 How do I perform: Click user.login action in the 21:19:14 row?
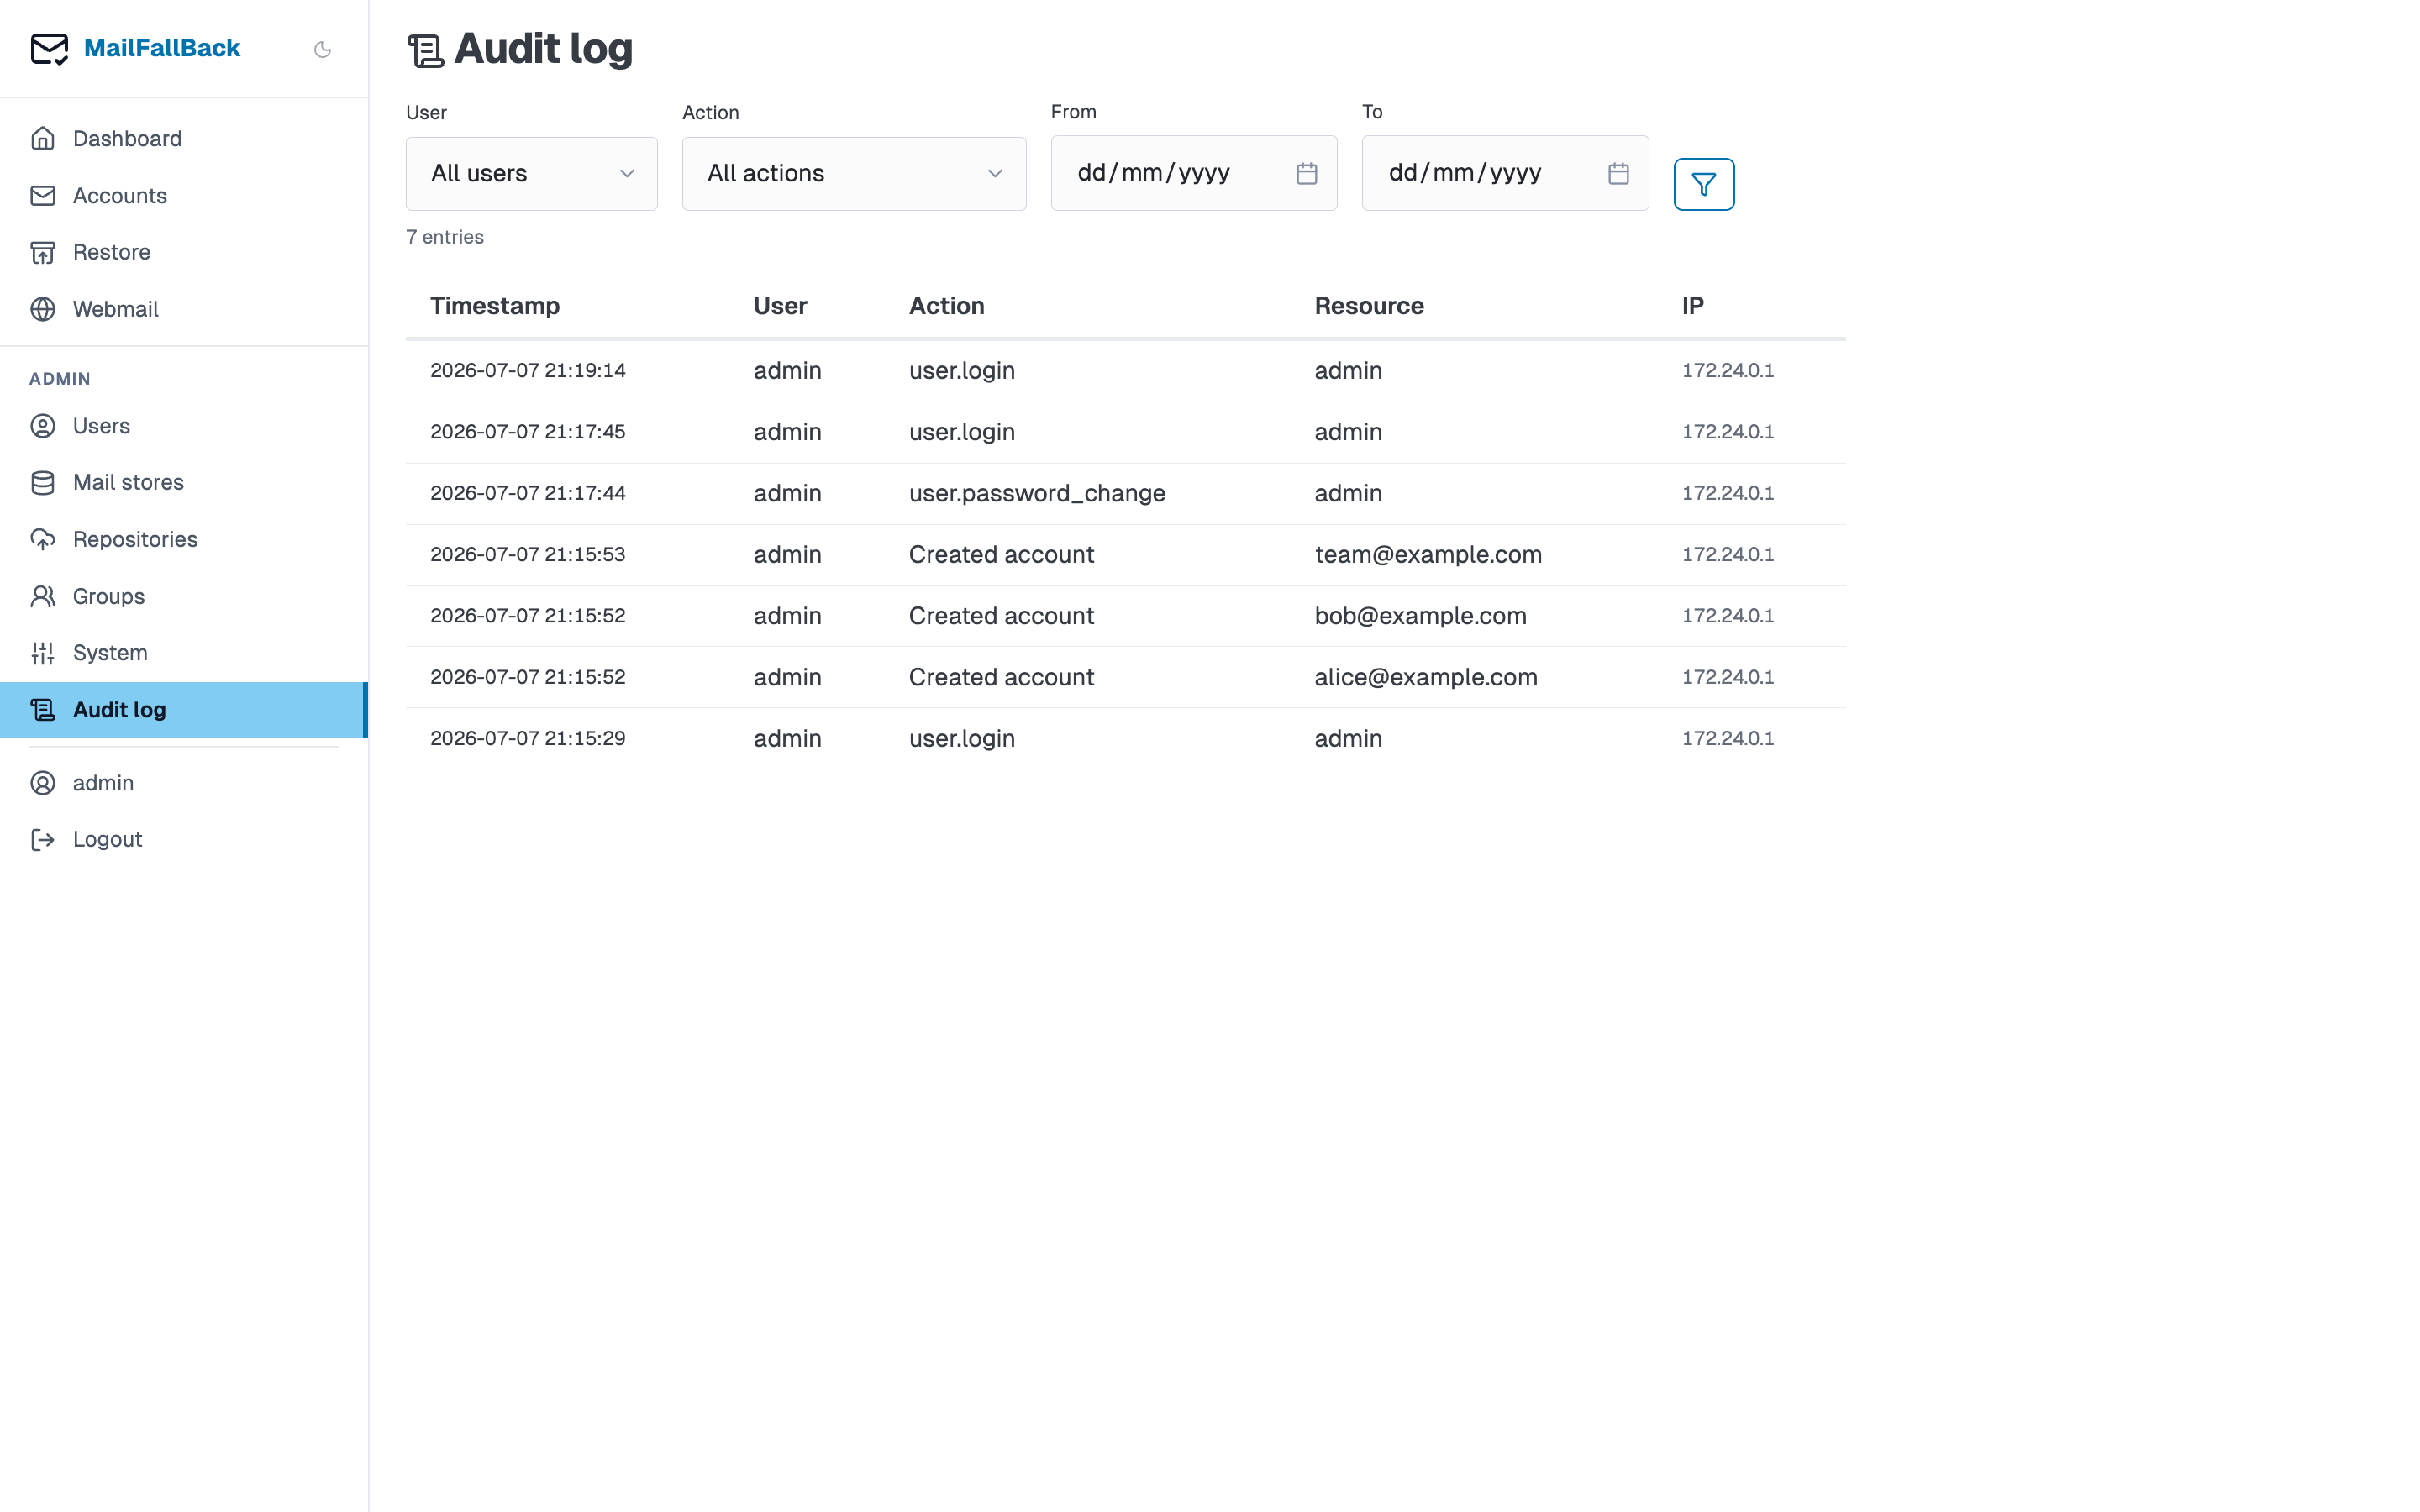point(961,370)
